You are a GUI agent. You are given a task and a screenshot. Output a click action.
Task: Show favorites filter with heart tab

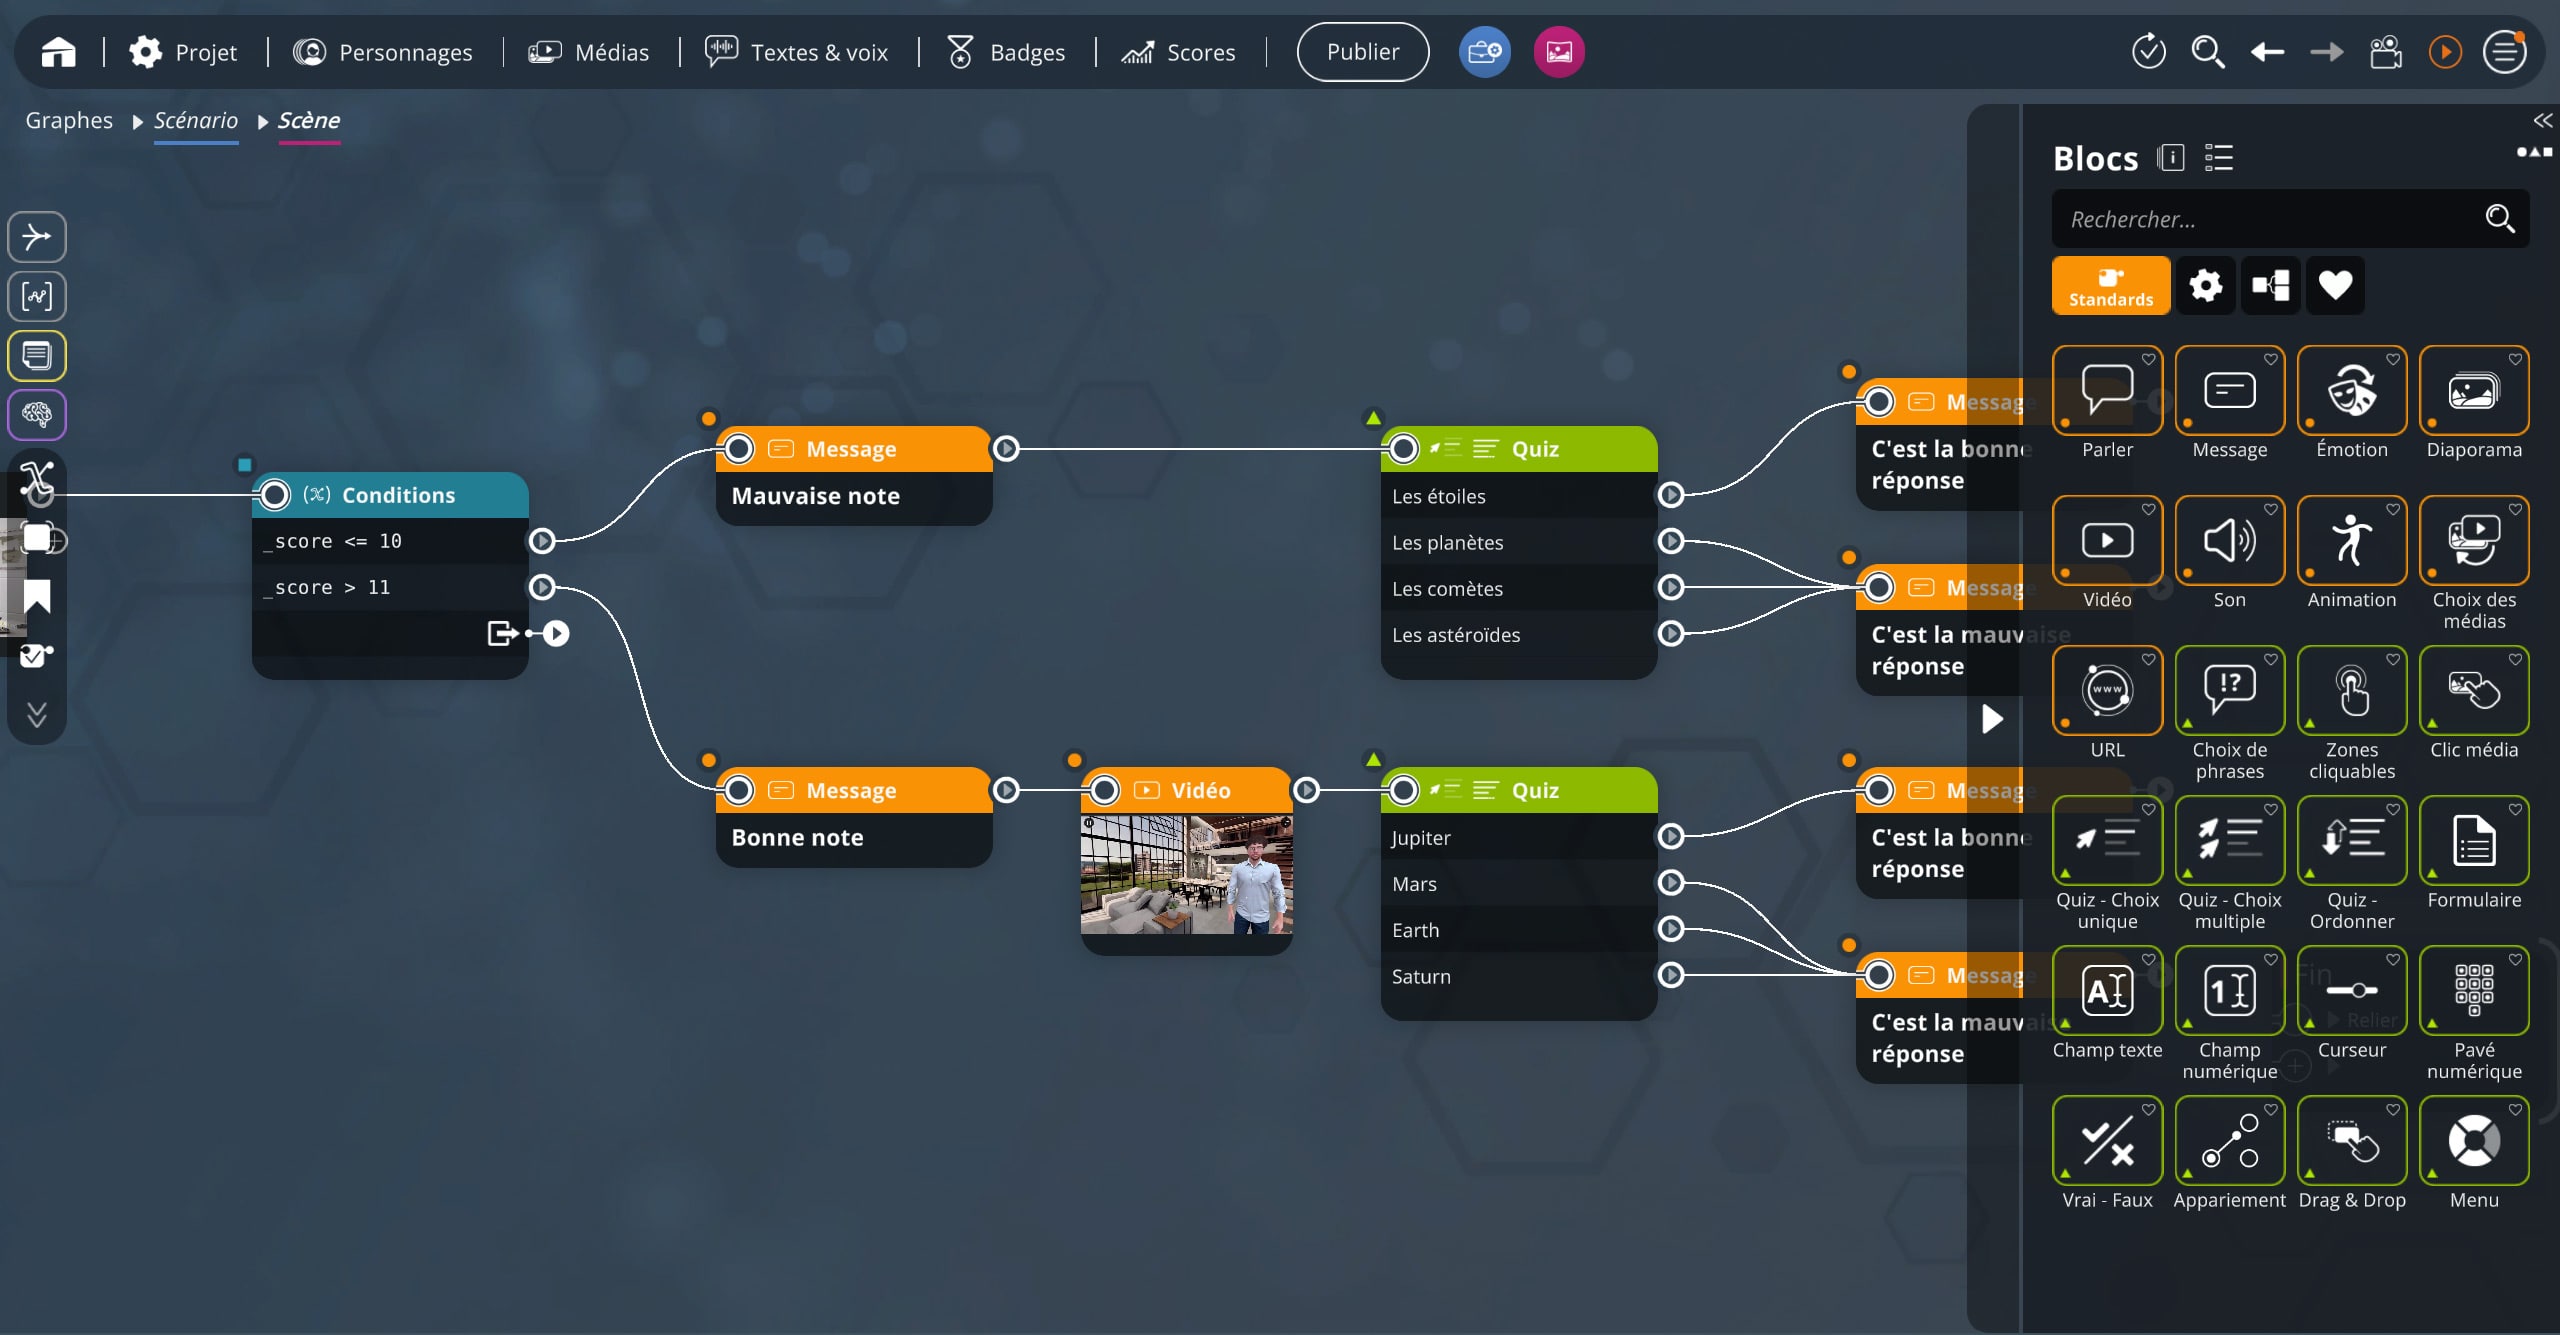(2335, 286)
